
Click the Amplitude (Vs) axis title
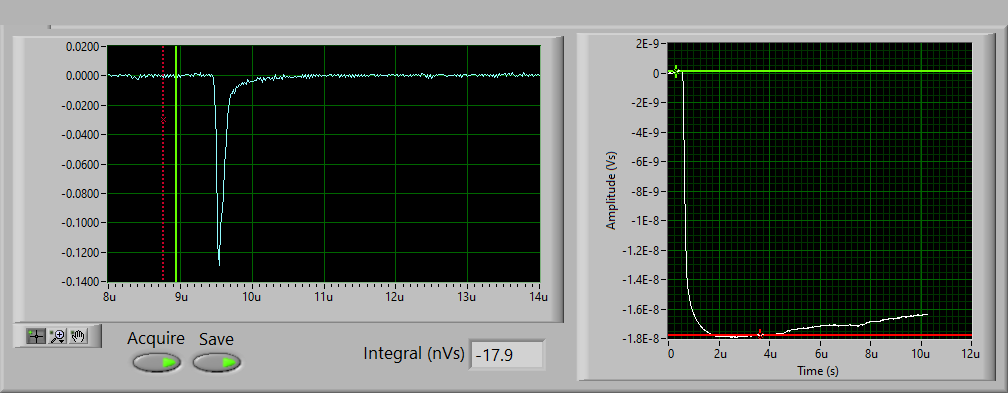[611, 193]
